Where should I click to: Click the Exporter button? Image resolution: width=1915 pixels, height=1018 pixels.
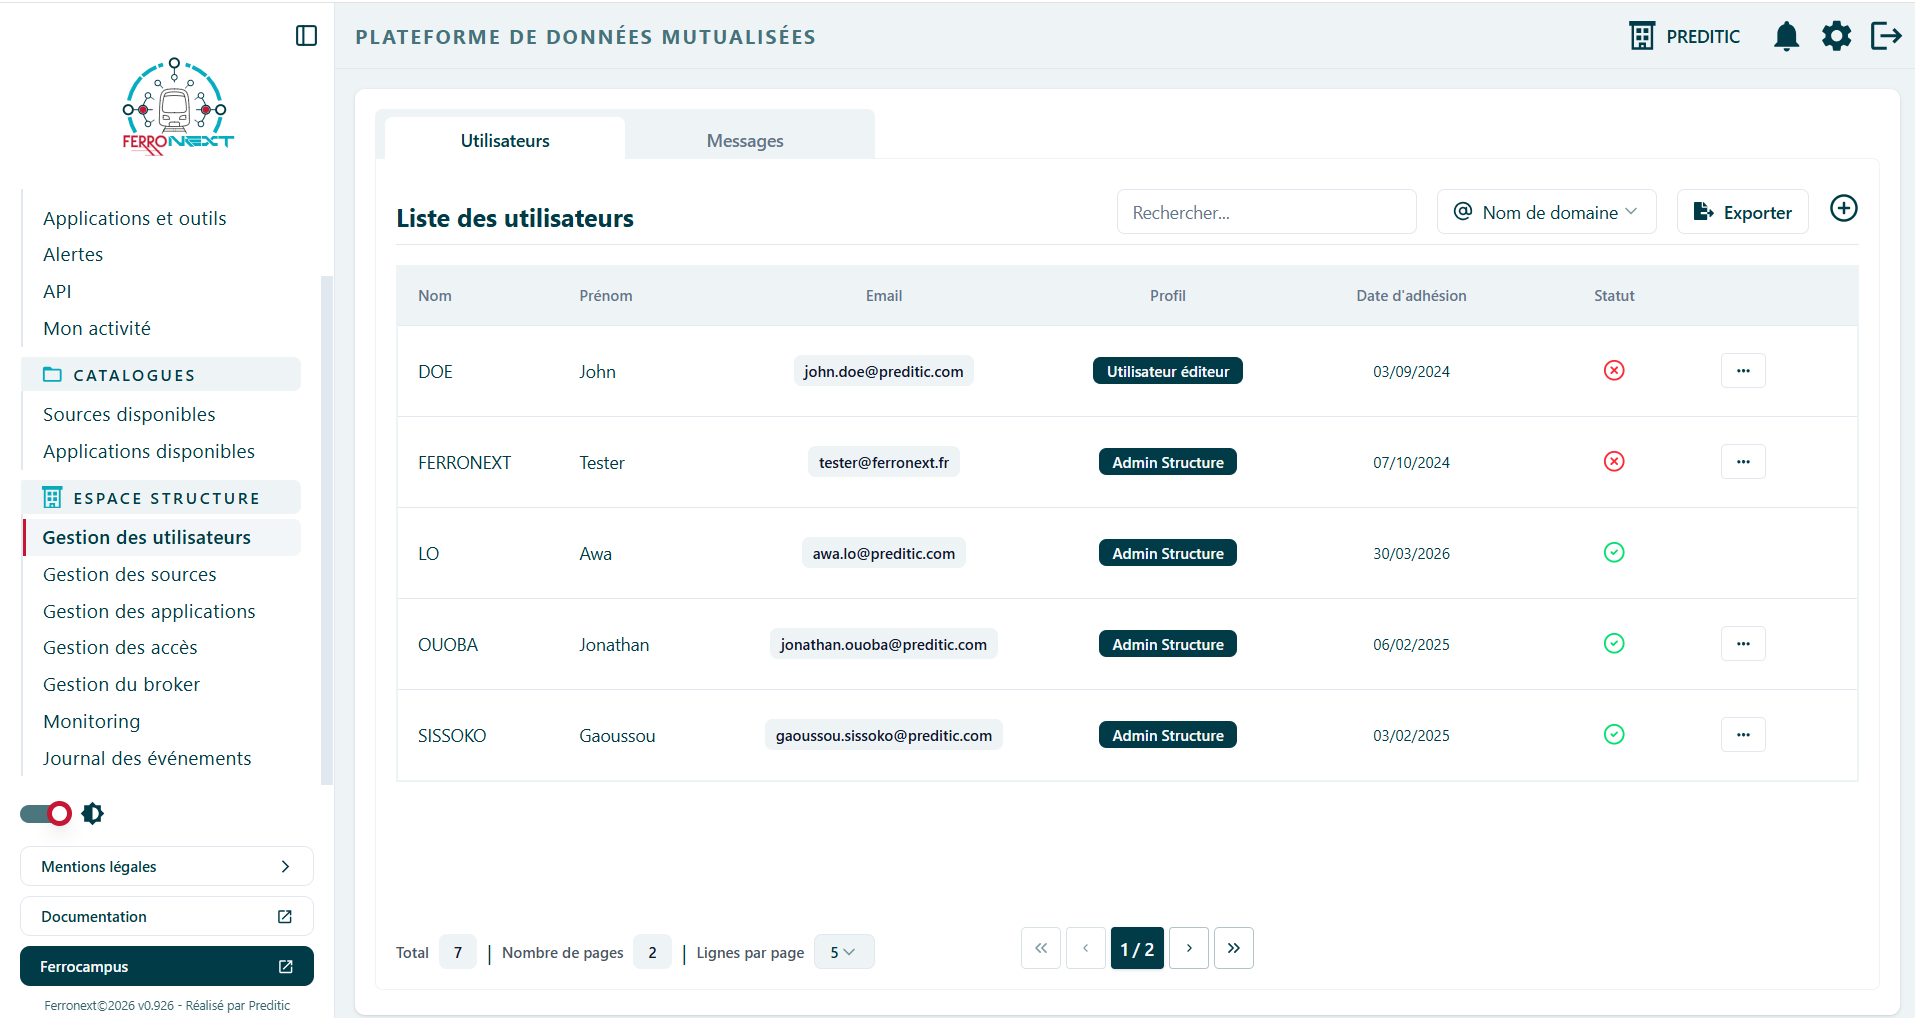1742,212
